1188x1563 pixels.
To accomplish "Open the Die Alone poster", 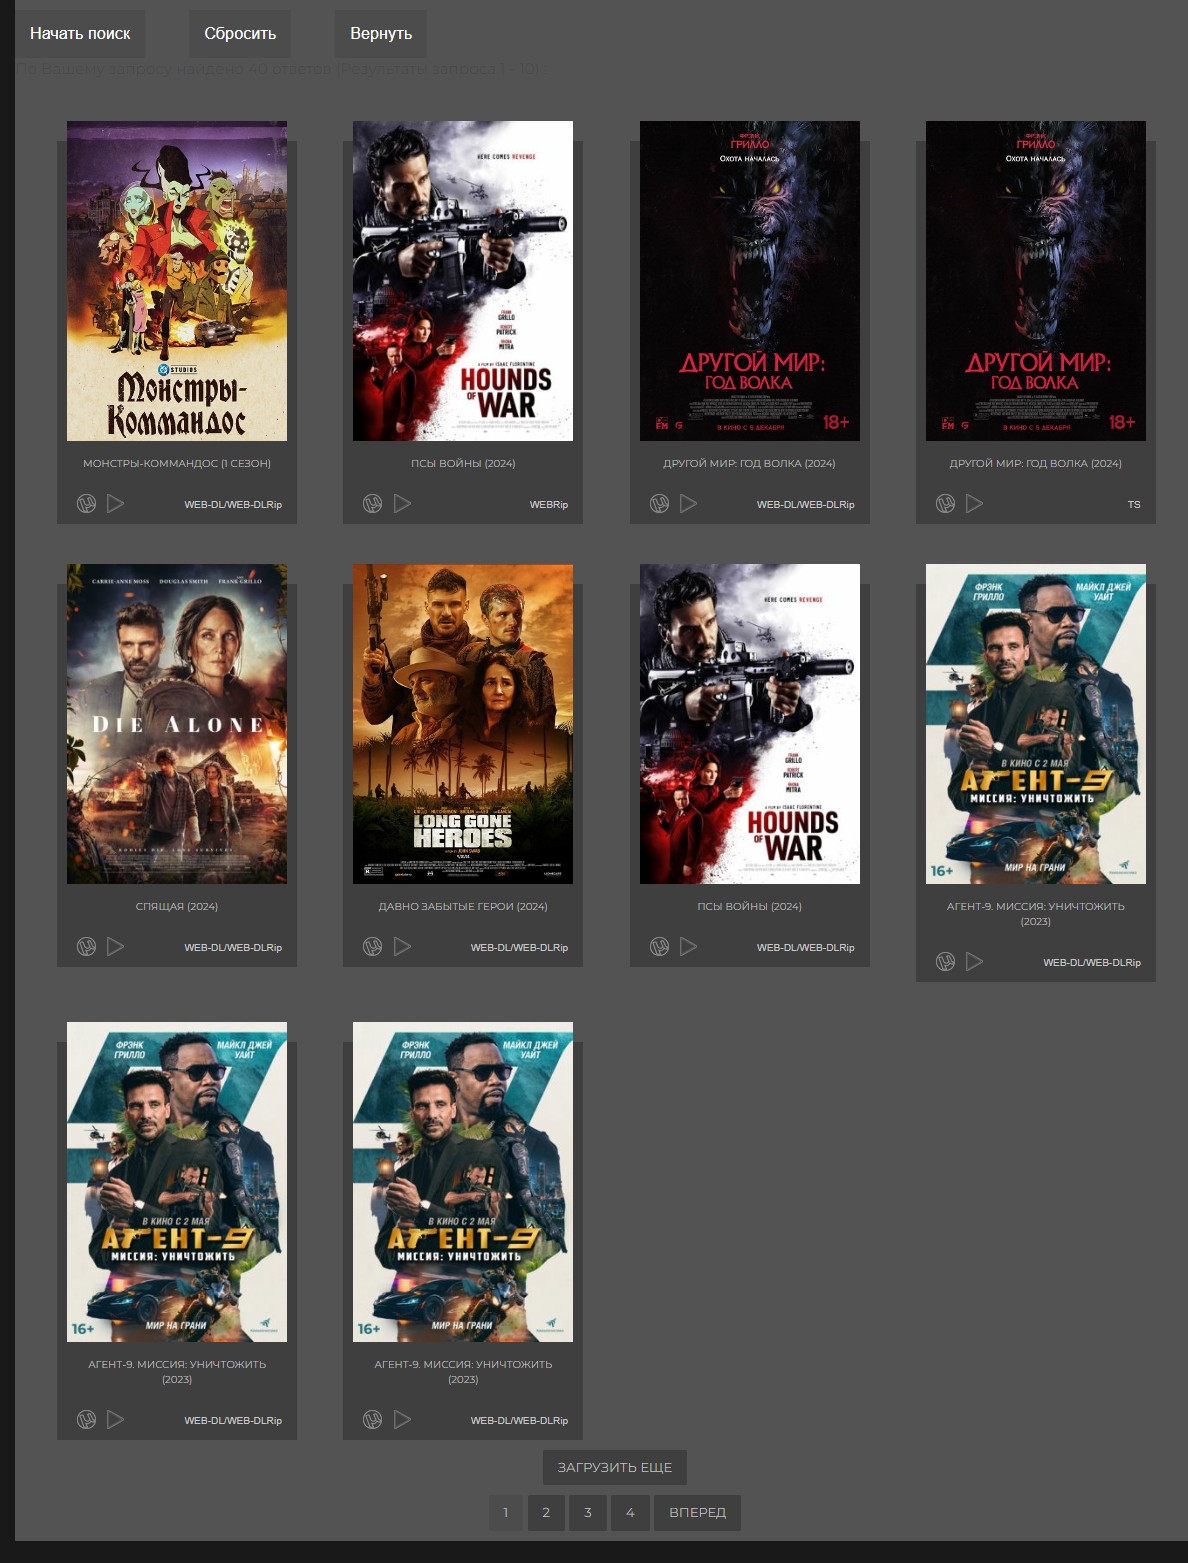I will click(177, 724).
